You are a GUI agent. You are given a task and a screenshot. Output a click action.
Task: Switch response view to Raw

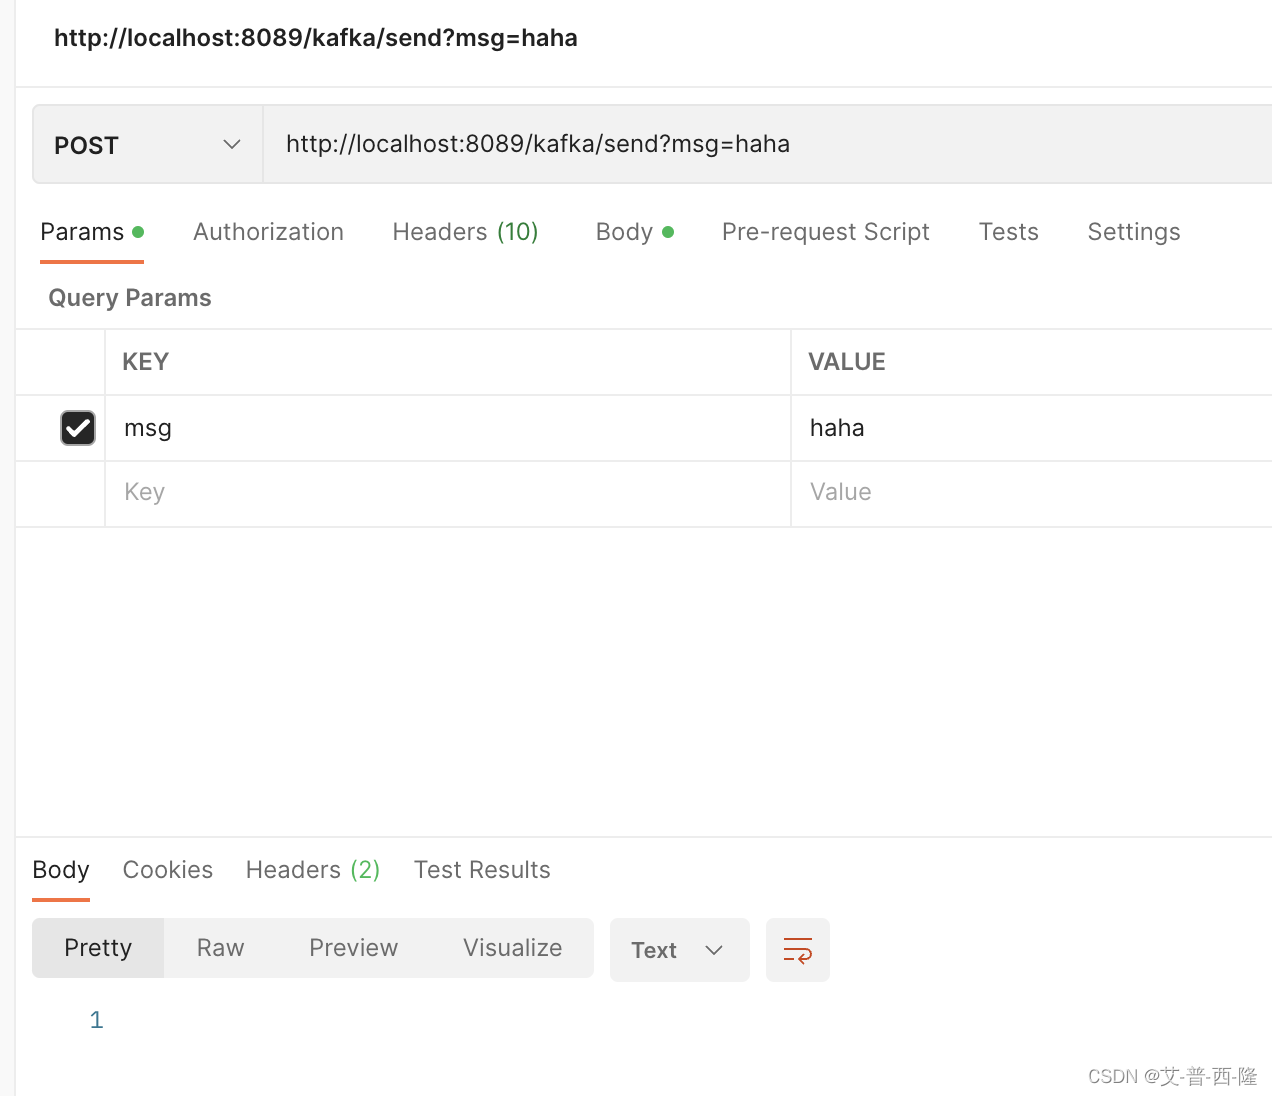[219, 947]
